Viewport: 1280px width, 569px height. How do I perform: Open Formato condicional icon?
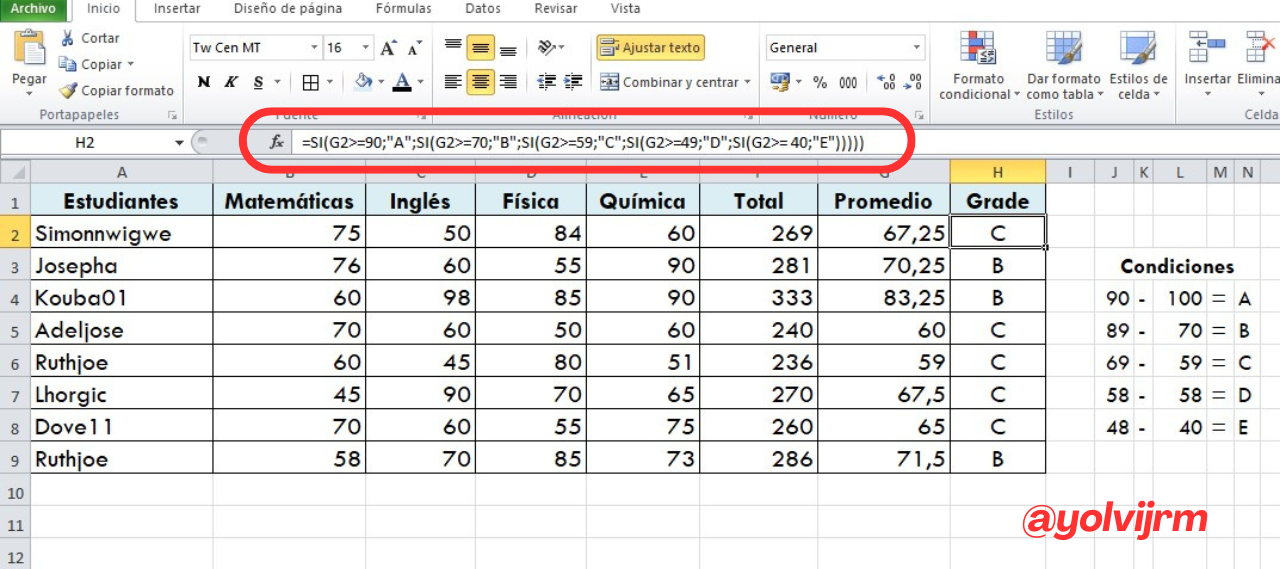point(977,48)
